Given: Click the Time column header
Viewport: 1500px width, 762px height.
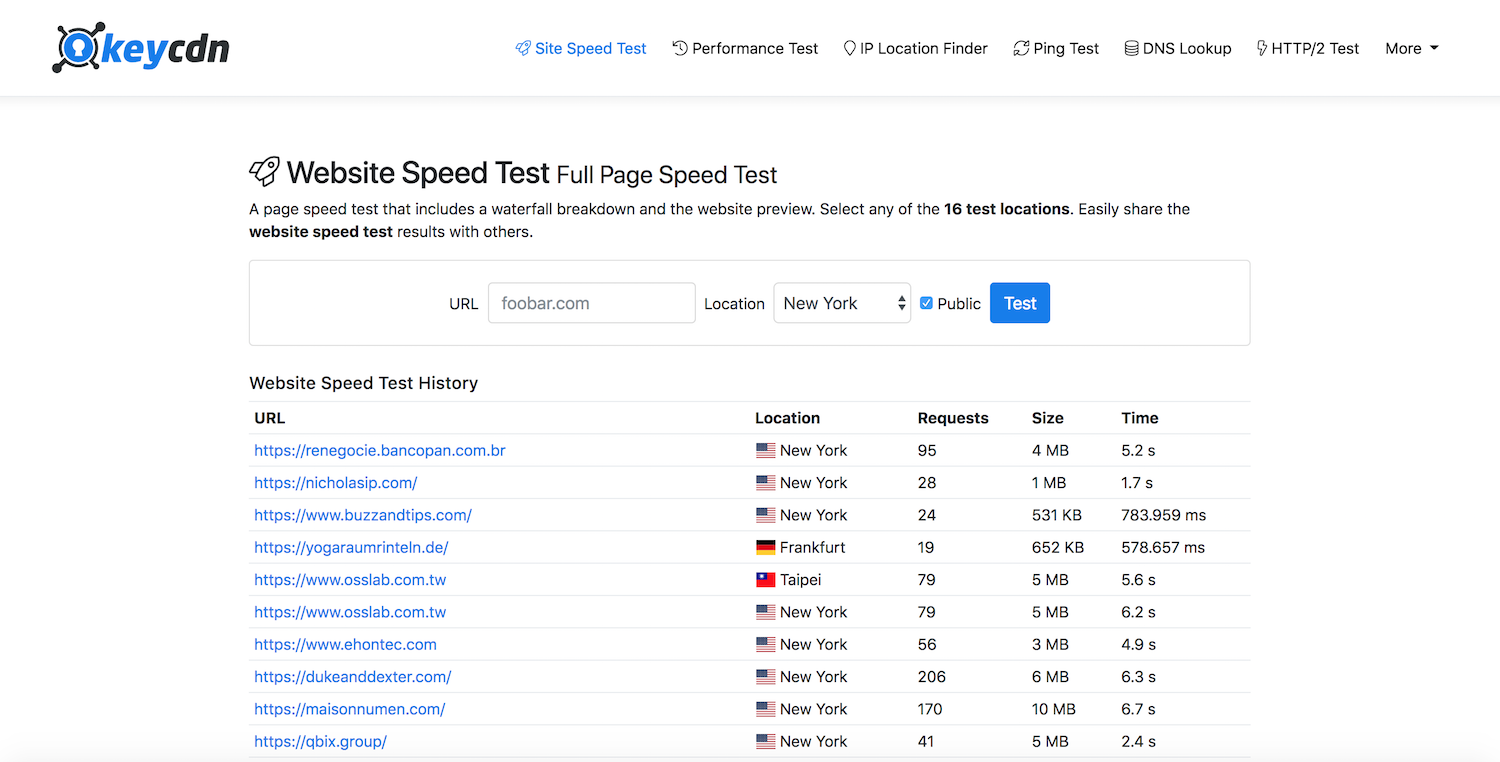Looking at the screenshot, I should pos(1140,418).
